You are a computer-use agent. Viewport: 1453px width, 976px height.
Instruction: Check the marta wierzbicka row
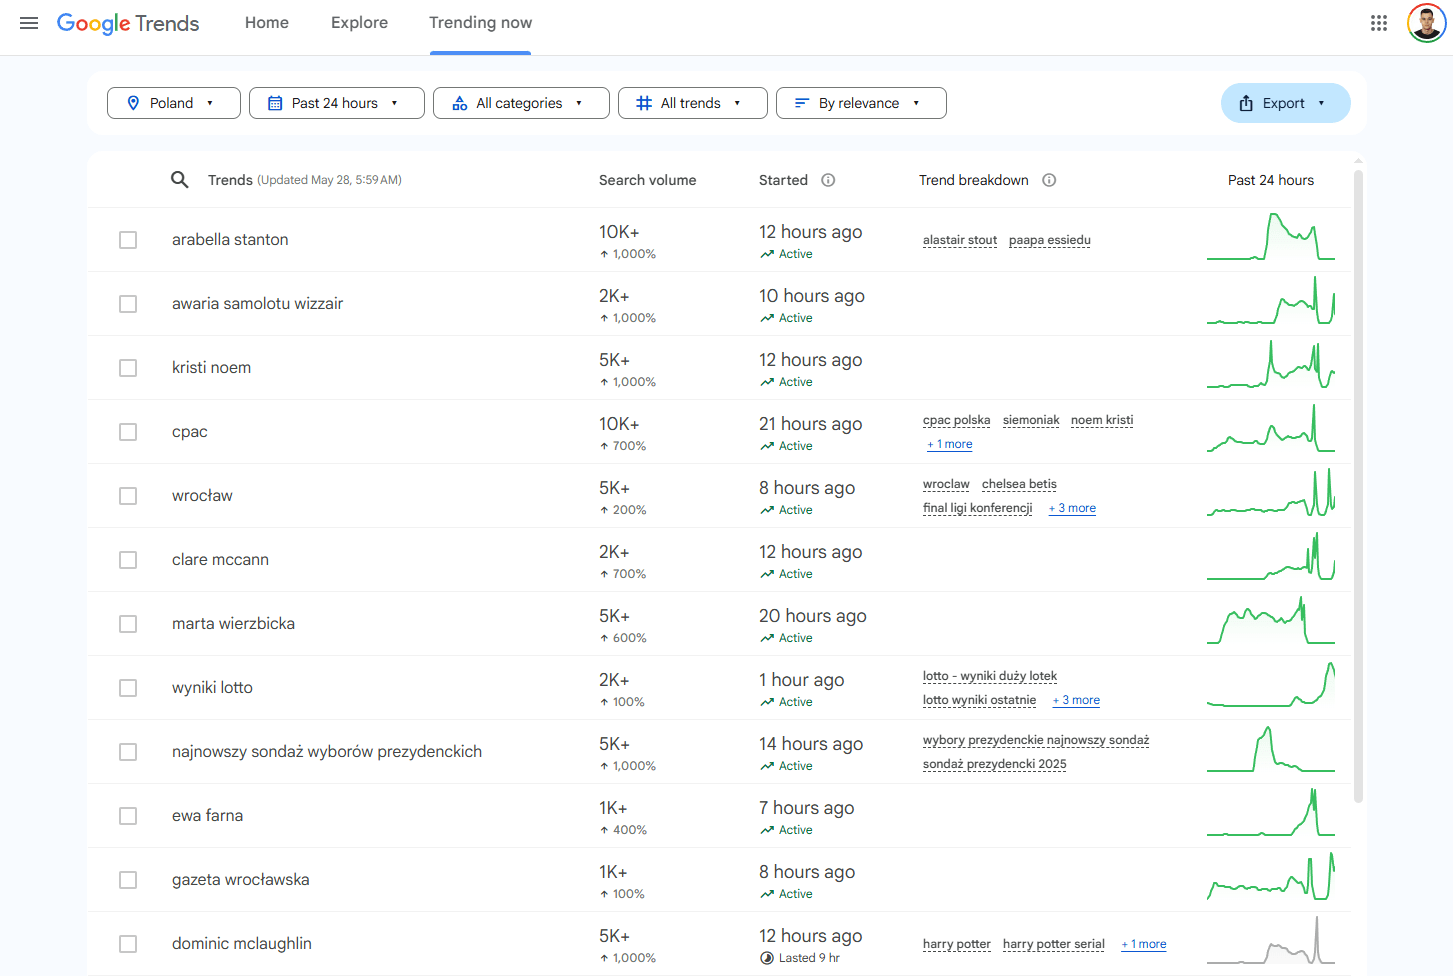[128, 624]
